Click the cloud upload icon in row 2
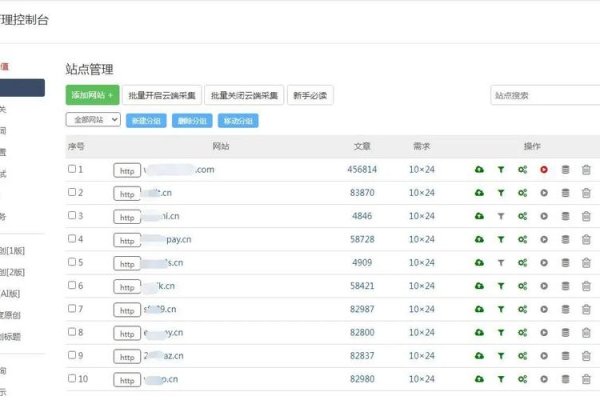This screenshot has width=600, height=400. pos(479,193)
